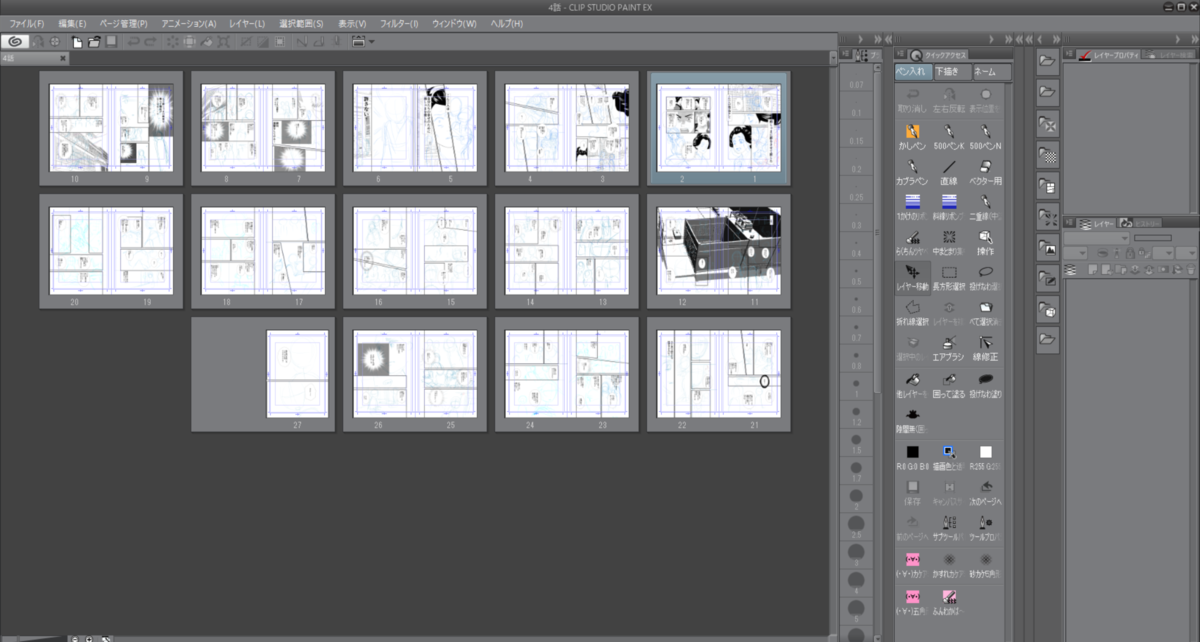Open page spread thumbnail 22-21

pos(719,374)
